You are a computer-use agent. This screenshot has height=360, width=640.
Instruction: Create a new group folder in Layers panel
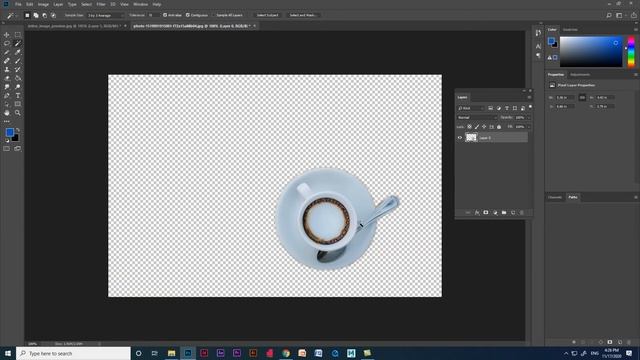504,213
